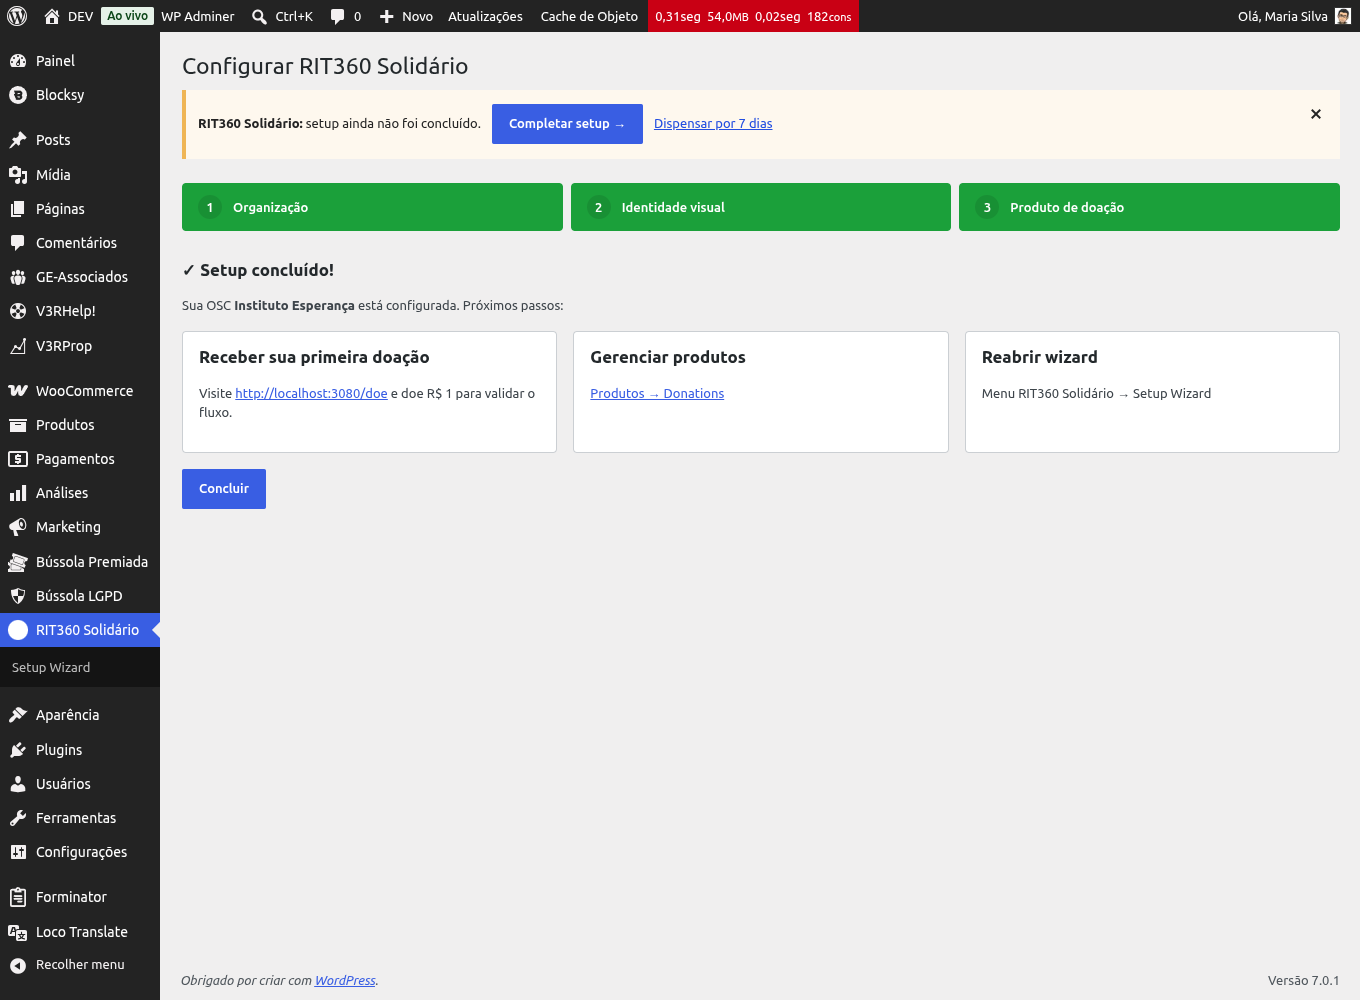Click Dispensar por 7 dias link

coord(713,124)
